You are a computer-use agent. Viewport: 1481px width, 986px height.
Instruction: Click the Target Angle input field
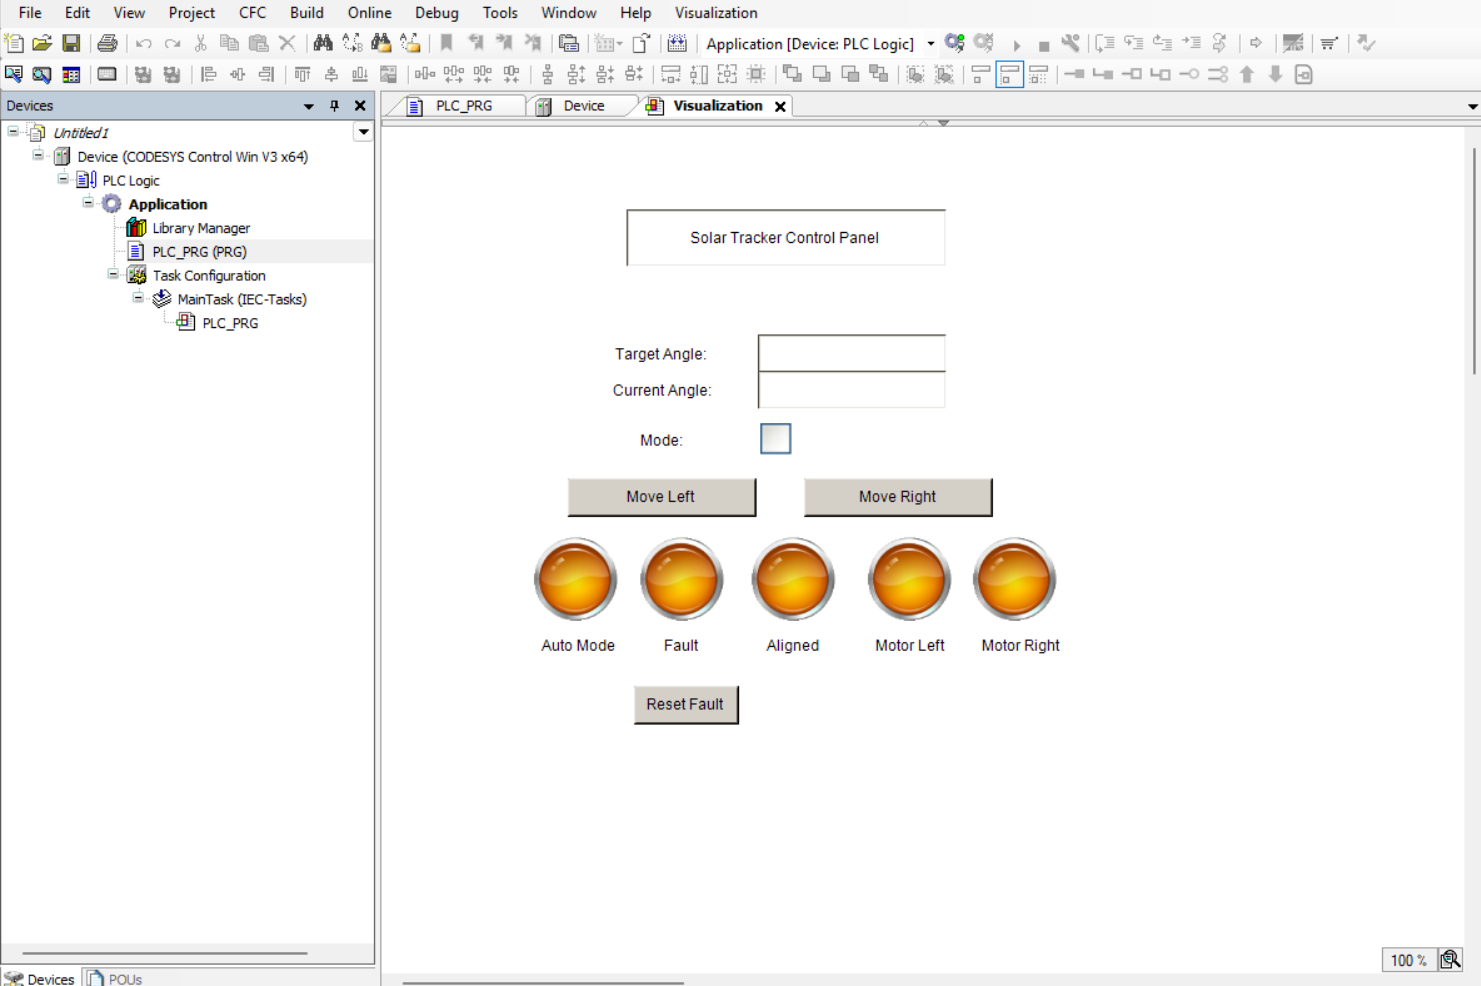851,353
